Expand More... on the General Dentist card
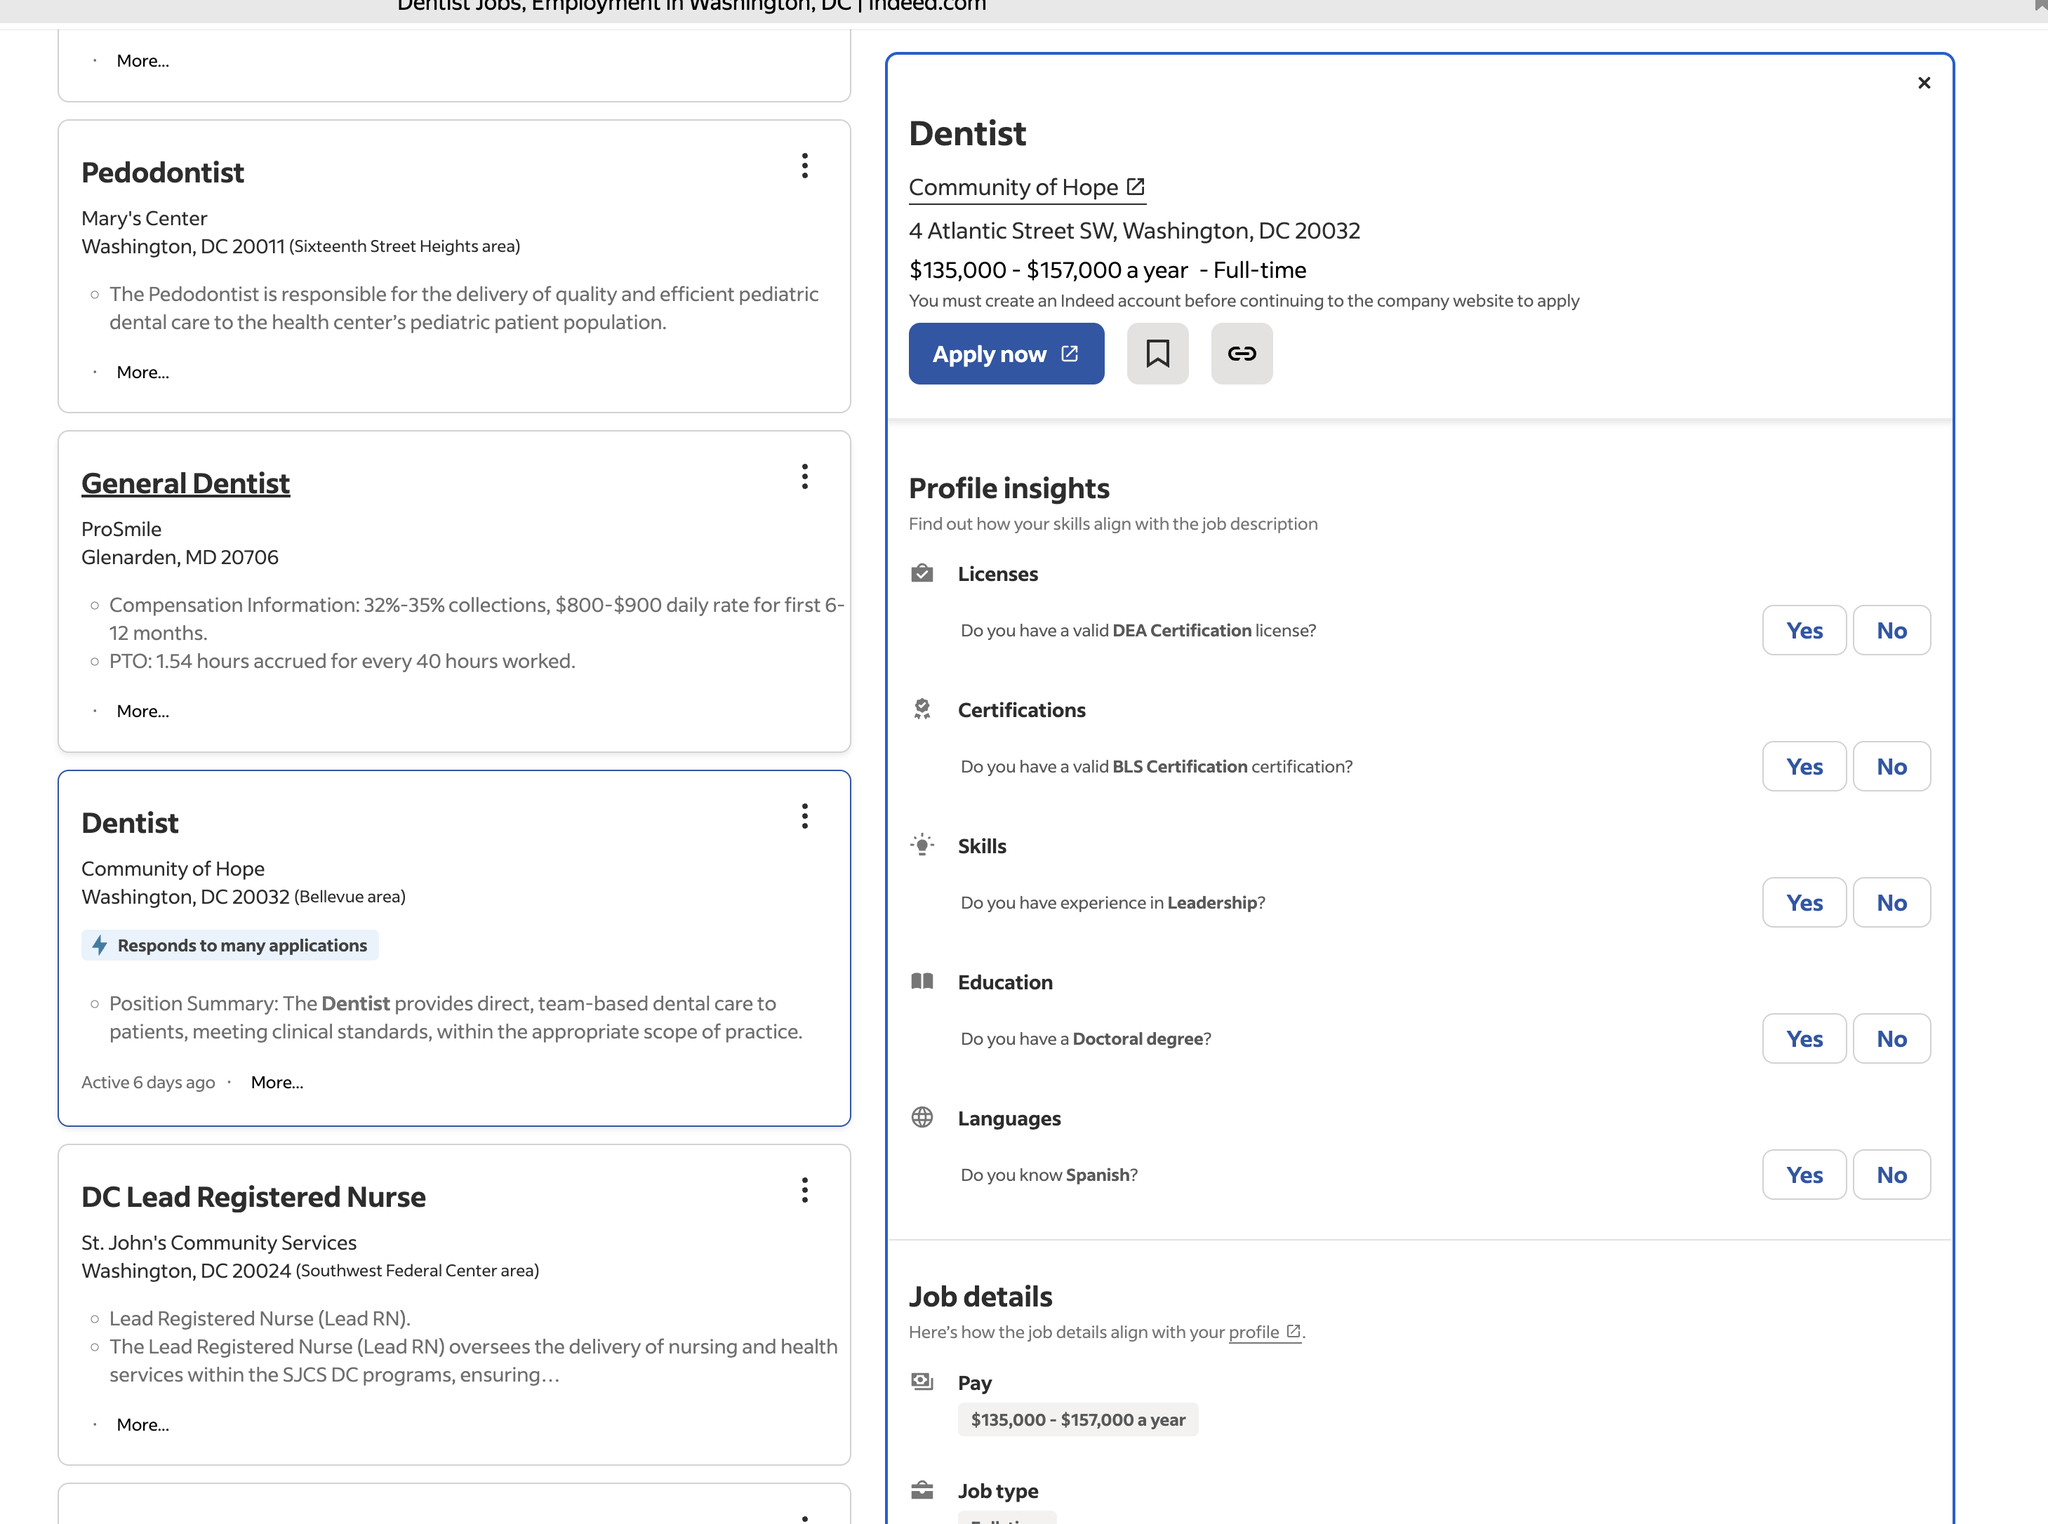2048x1524 pixels. [142, 711]
